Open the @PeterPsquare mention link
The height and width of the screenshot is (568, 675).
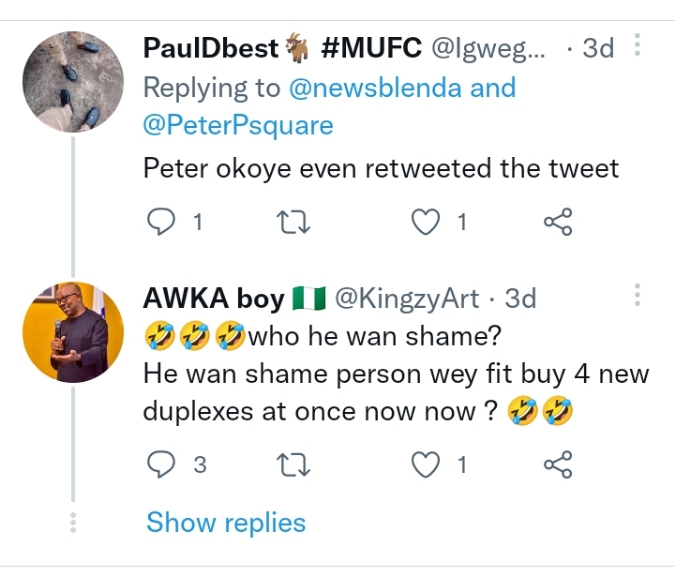(x=238, y=126)
